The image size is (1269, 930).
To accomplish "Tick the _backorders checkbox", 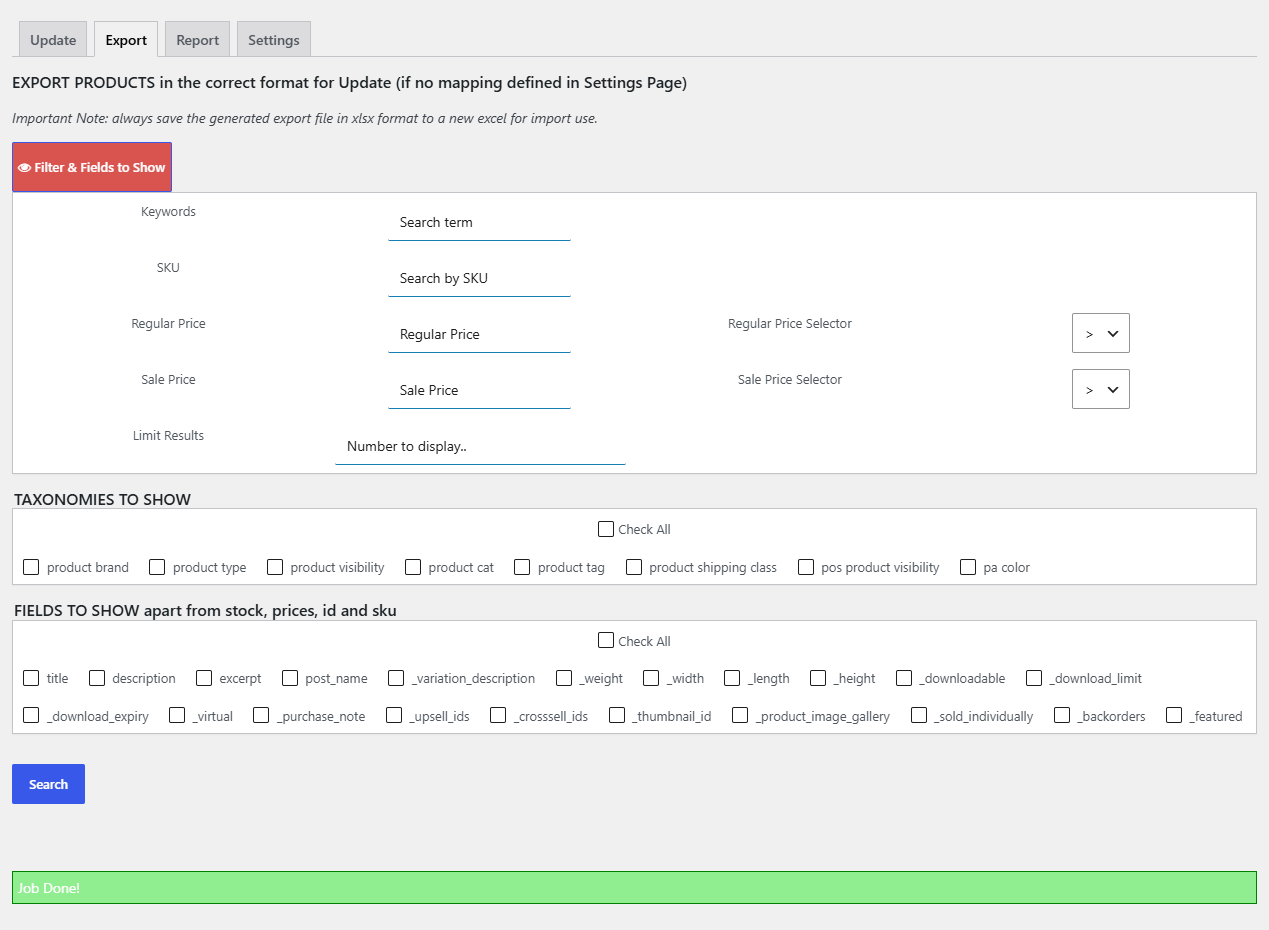I will [1062, 715].
